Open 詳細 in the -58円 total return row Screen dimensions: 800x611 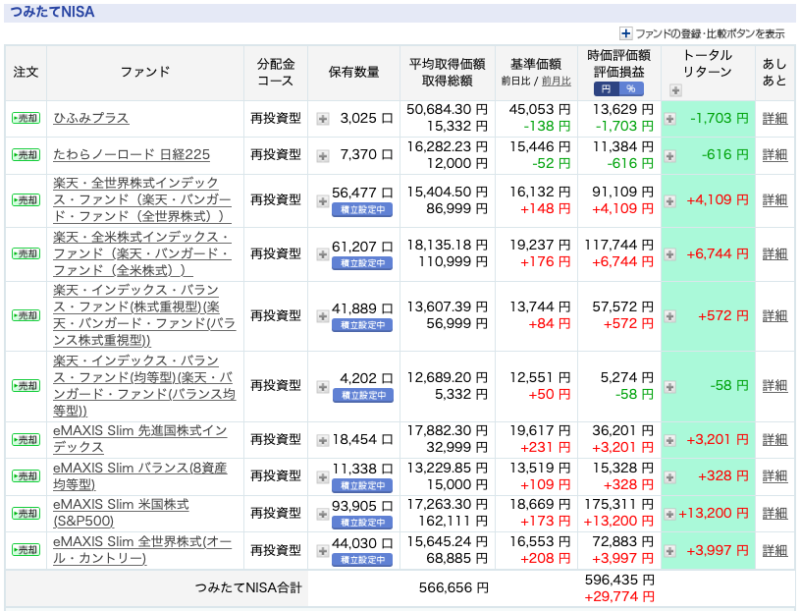click(x=774, y=386)
